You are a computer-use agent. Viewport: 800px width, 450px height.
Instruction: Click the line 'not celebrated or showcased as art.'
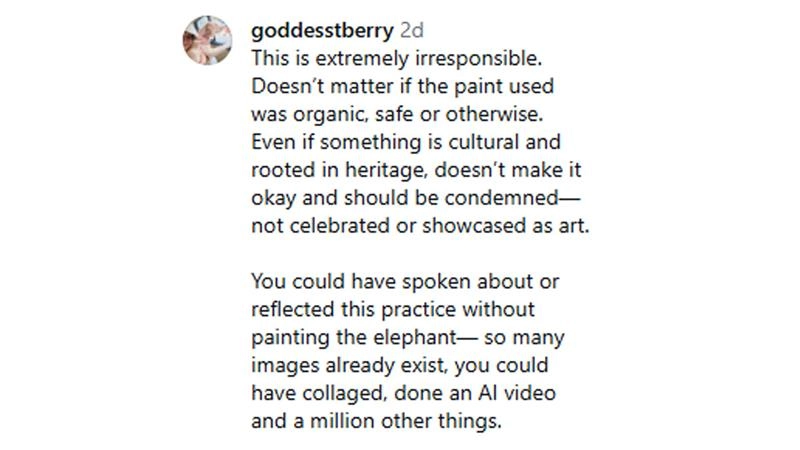coord(420,225)
